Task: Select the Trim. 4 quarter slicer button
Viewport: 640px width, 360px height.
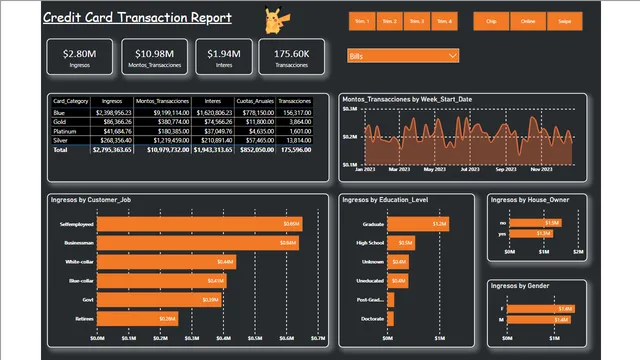Action: point(444,21)
